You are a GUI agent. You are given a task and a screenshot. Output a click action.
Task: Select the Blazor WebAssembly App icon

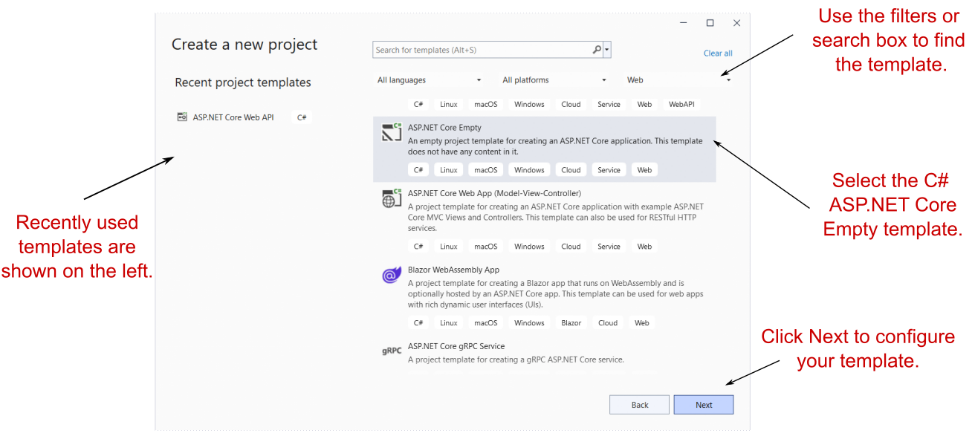[x=392, y=275]
